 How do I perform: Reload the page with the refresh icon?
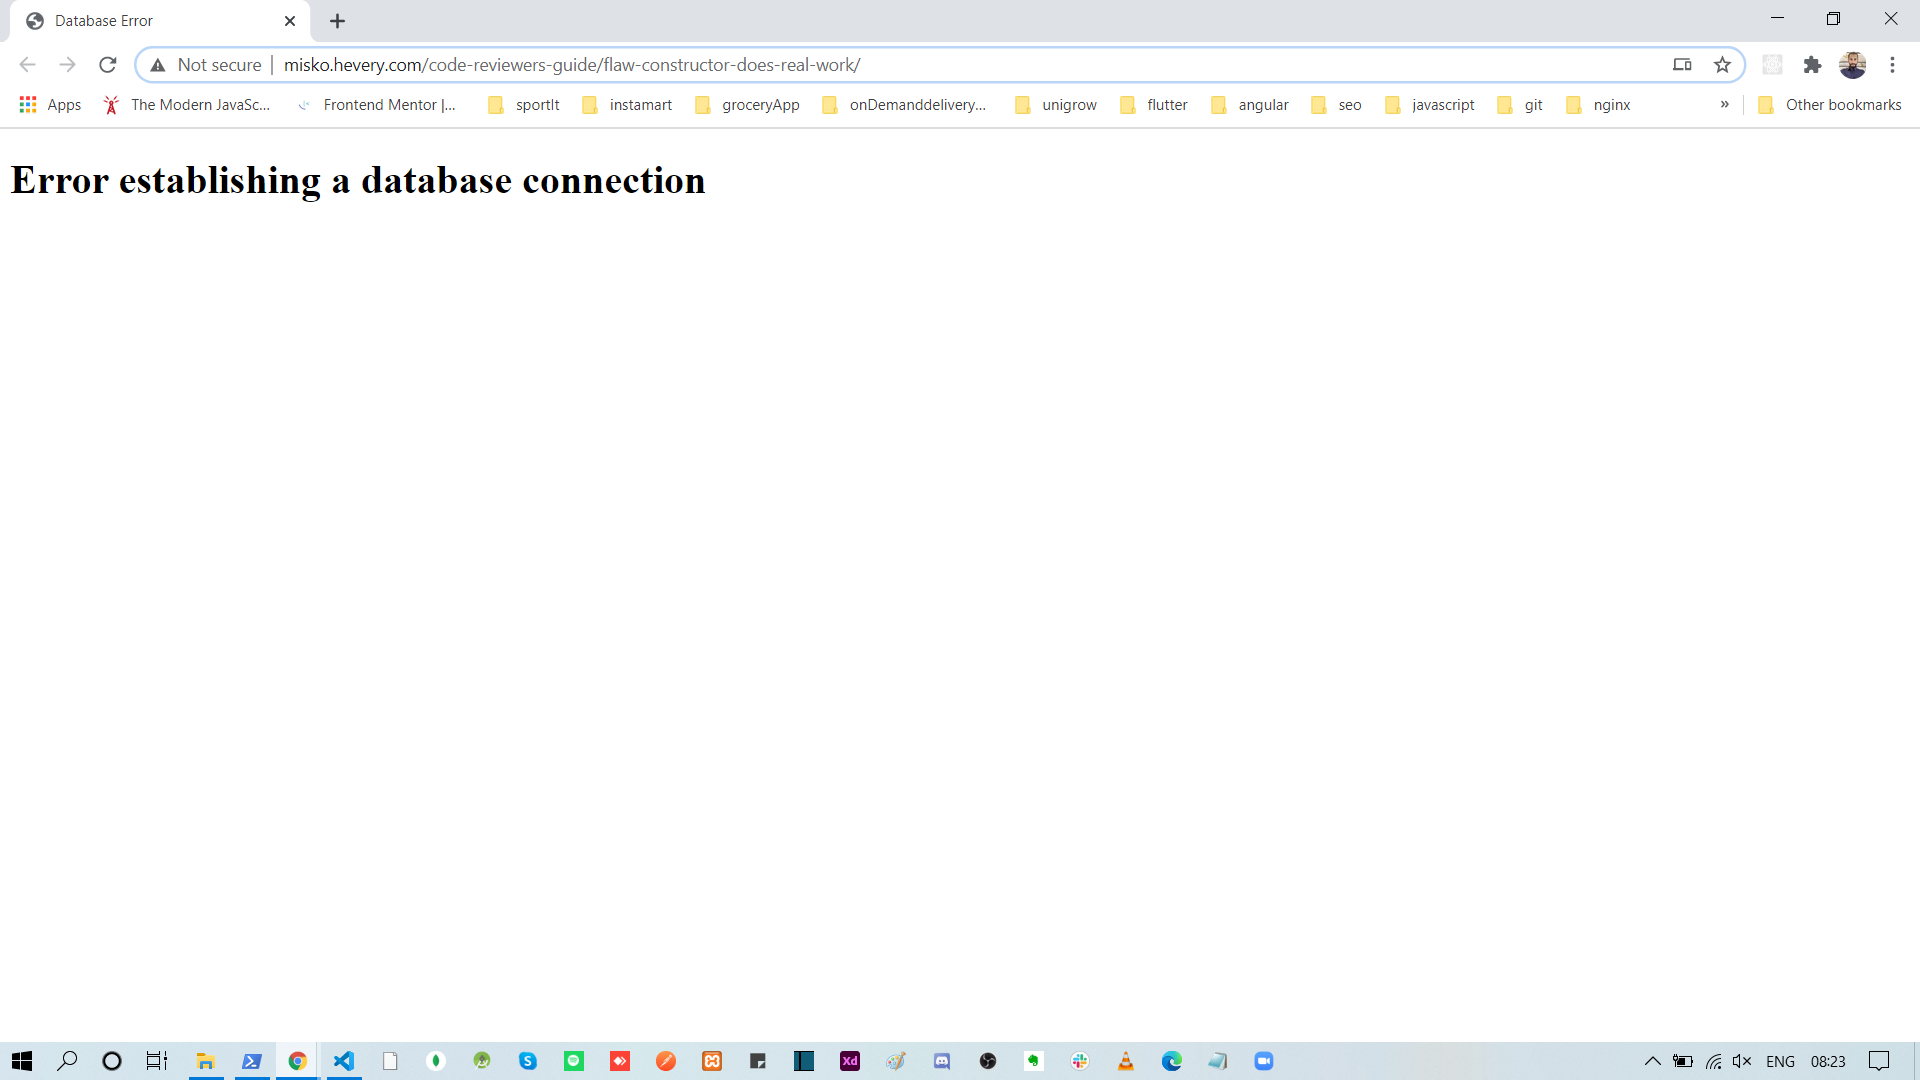pos(108,65)
